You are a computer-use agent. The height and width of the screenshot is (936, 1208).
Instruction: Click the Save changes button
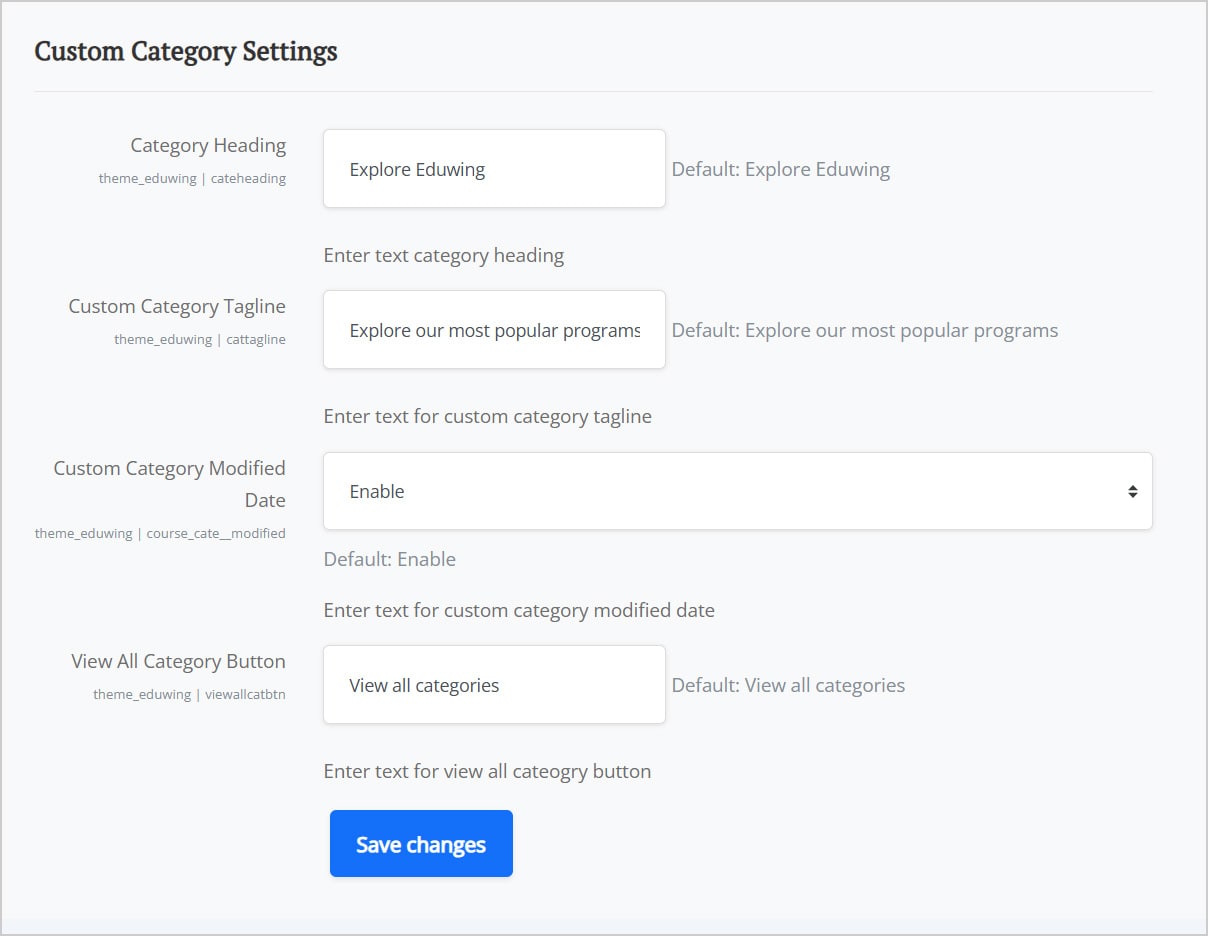click(420, 843)
